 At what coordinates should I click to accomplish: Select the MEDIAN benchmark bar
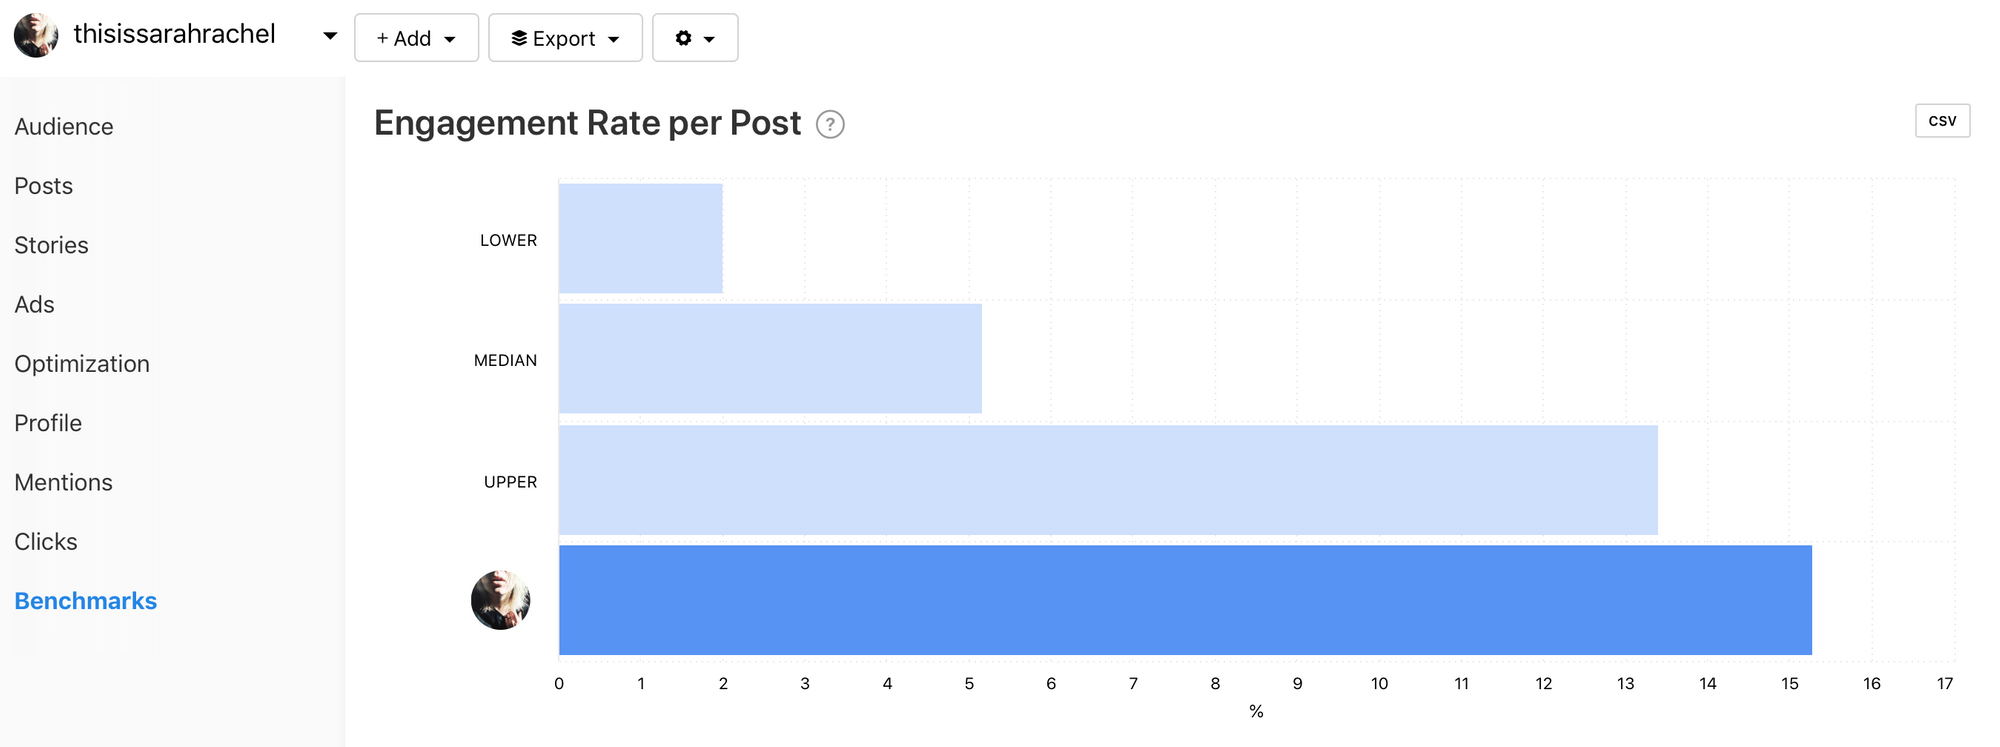coord(770,359)
